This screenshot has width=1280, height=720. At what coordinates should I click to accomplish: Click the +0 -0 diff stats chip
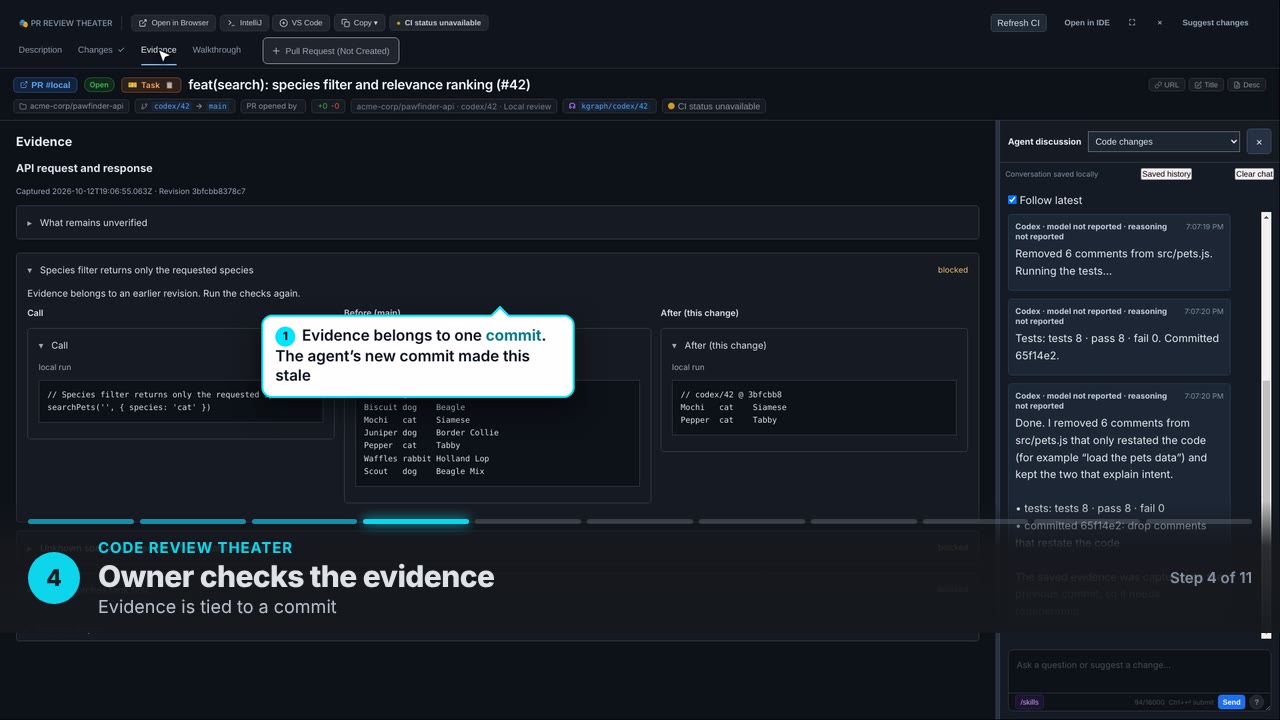(x=328, y=106)
